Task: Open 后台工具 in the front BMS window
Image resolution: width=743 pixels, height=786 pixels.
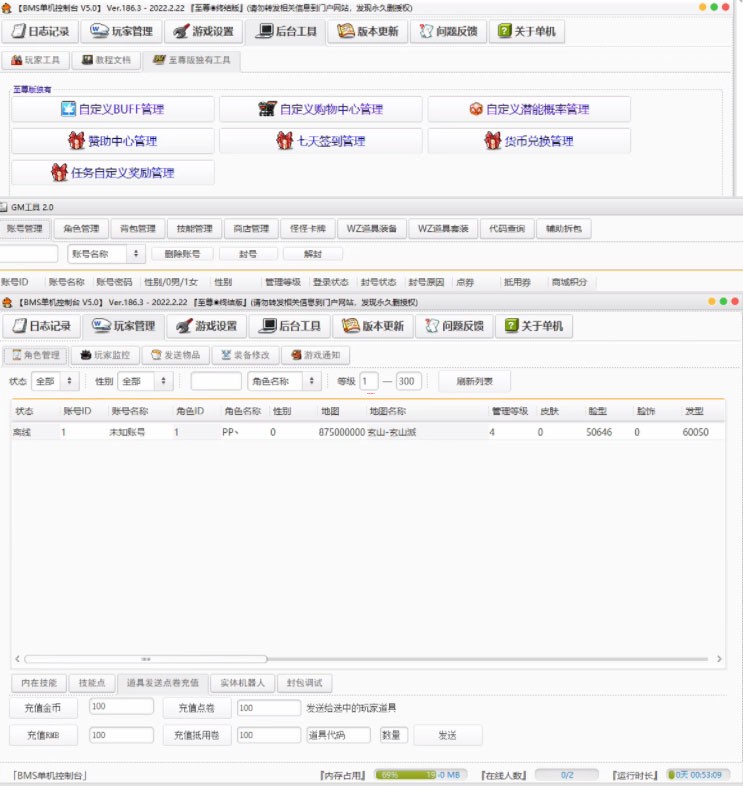Action: (289, 326)
